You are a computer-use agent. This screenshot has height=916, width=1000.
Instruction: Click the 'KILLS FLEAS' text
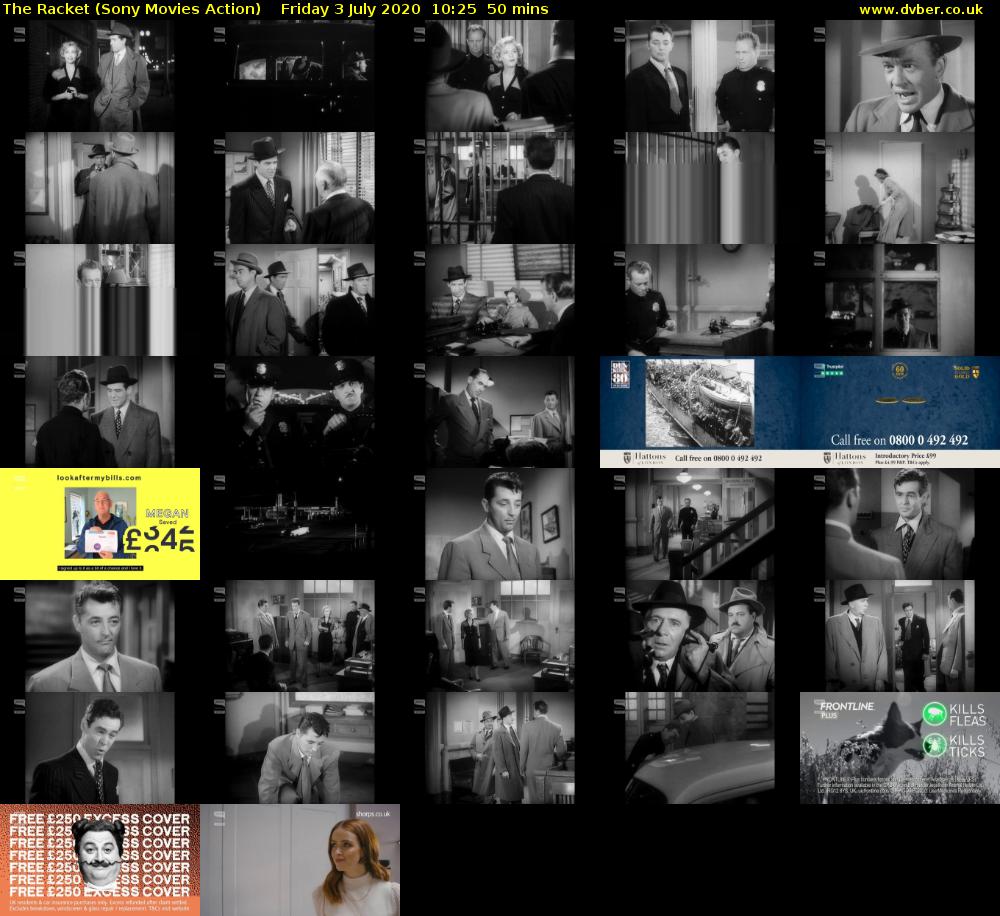tap(967, 715)
